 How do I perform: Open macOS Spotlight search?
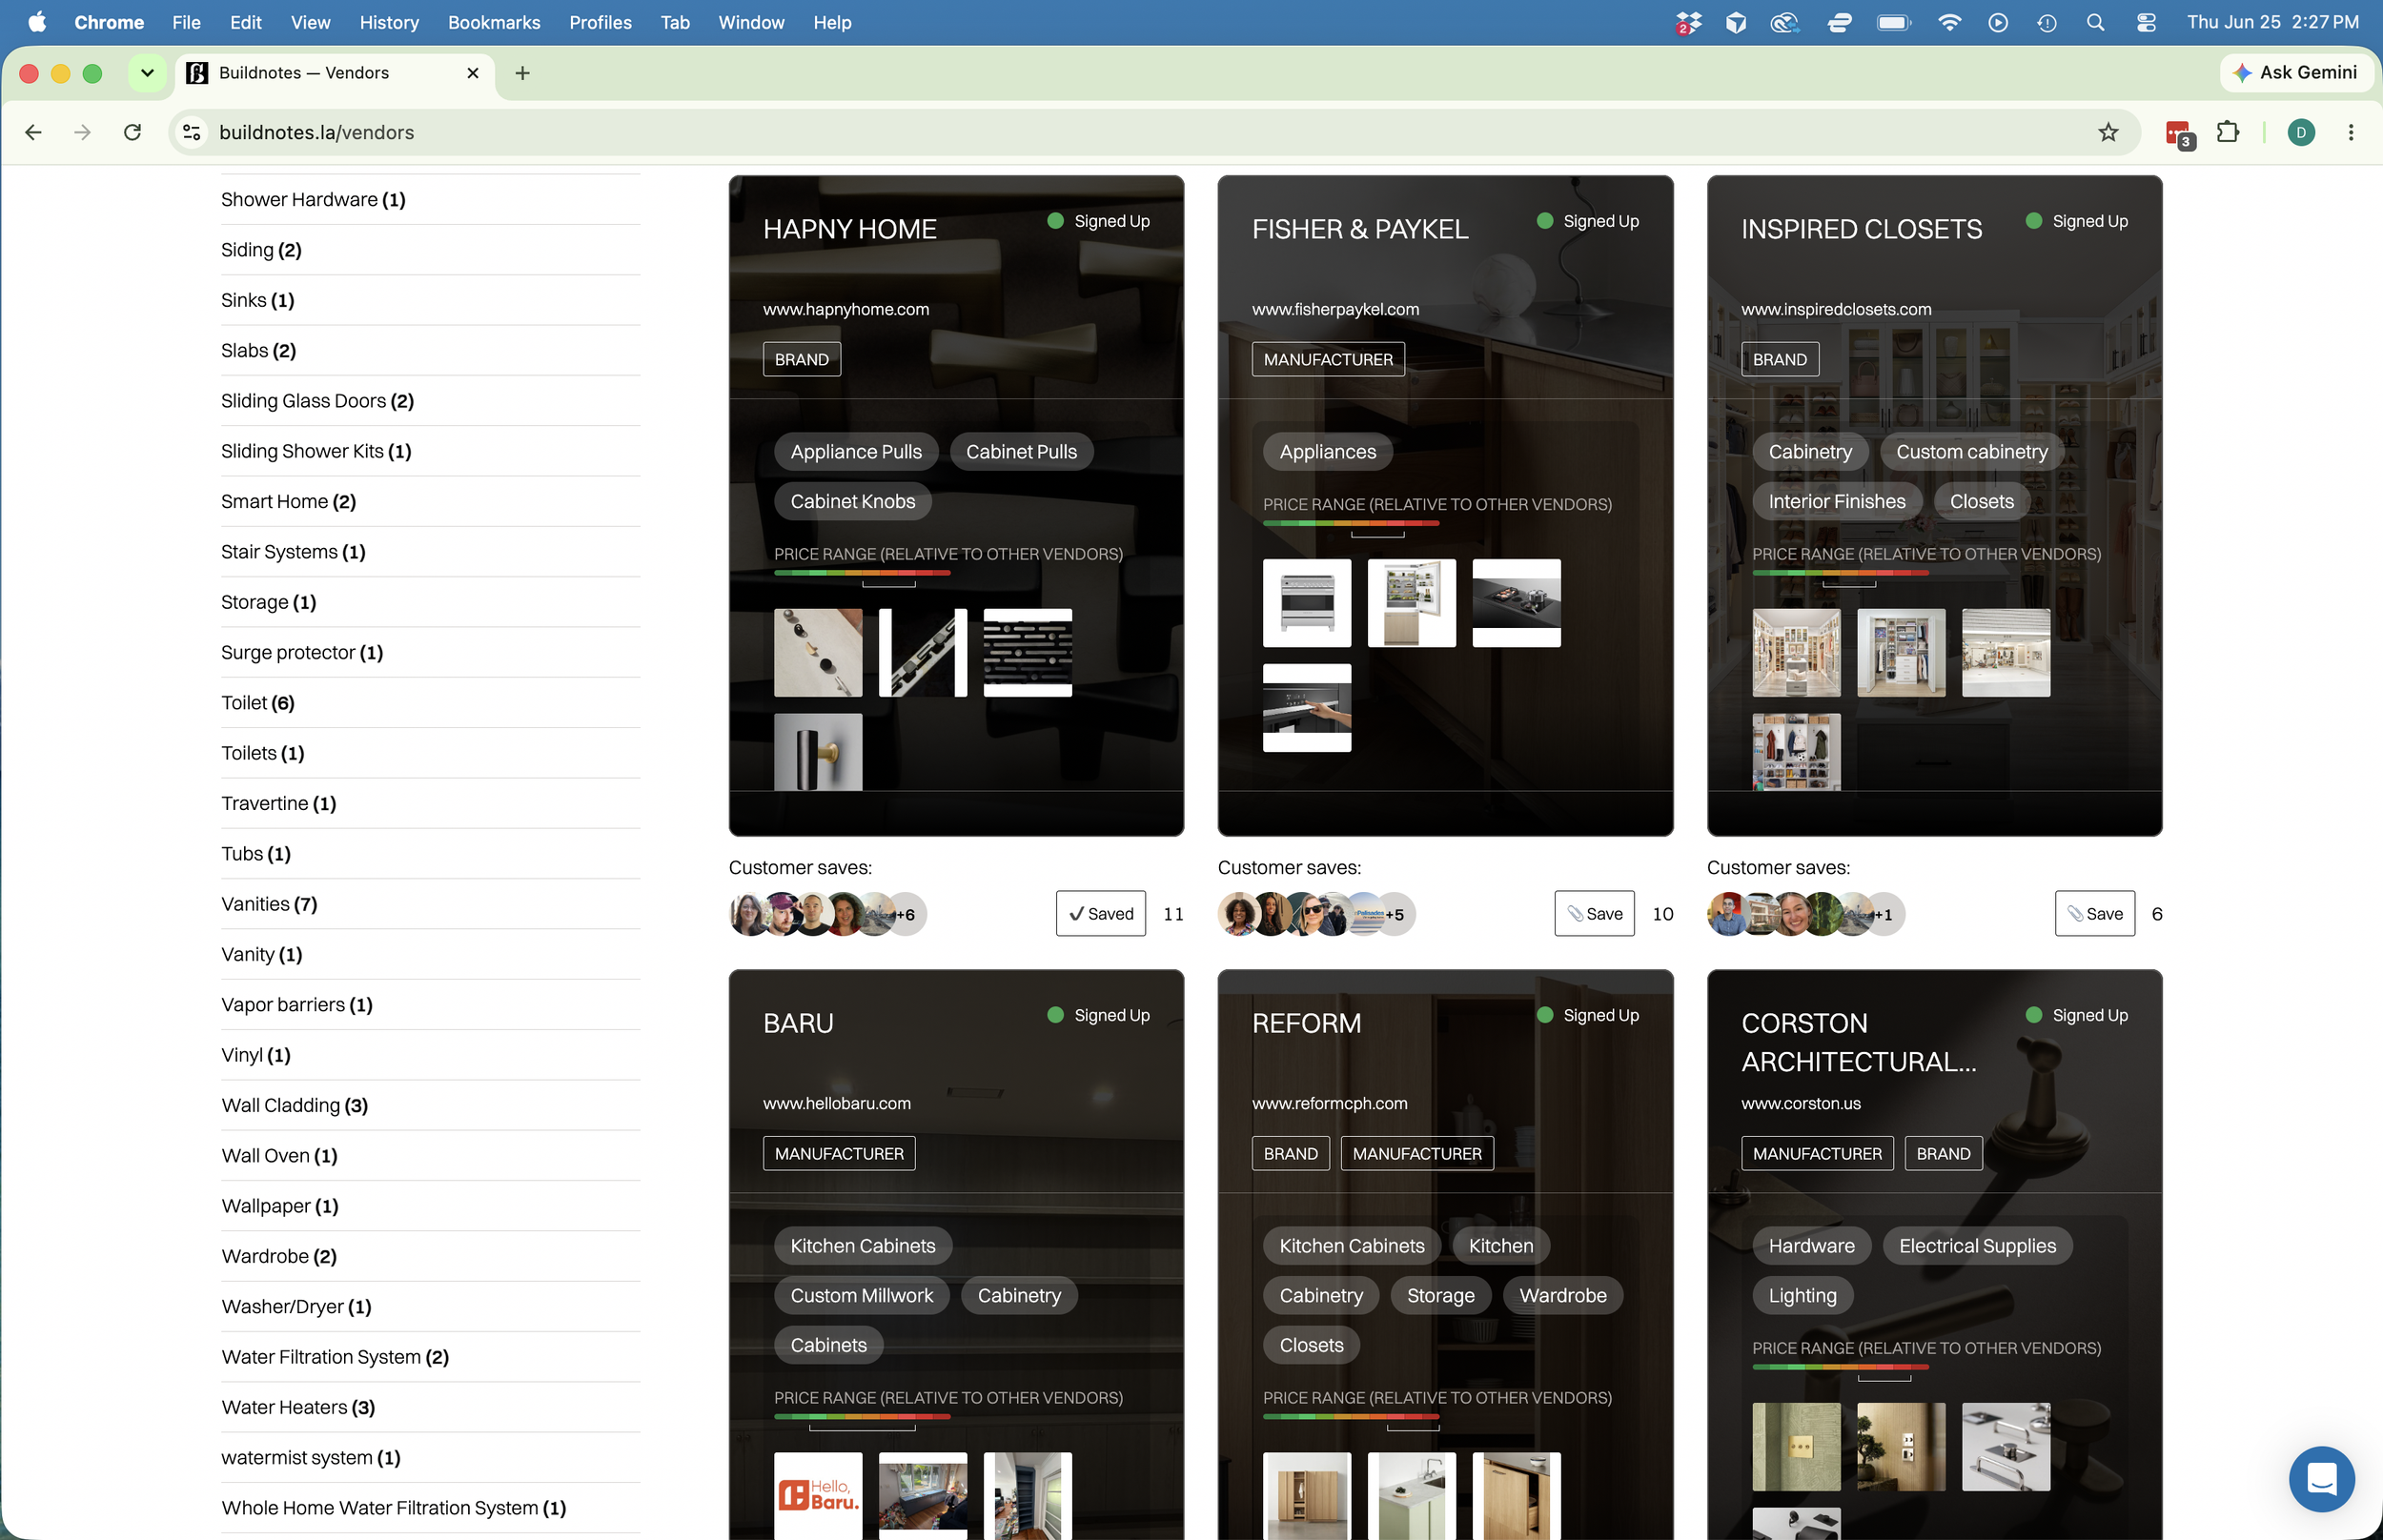point(2095,22)
